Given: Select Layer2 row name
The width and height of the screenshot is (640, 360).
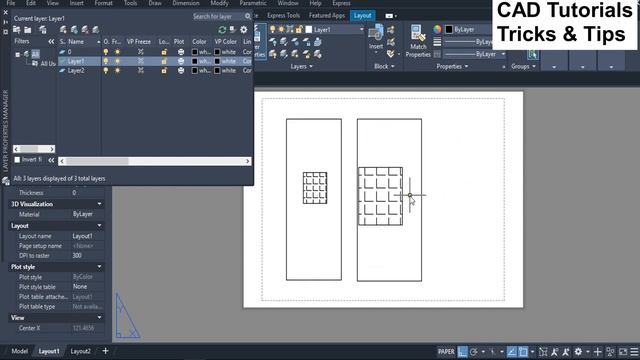Looking at the screenshot, I should tap(76, 71).
